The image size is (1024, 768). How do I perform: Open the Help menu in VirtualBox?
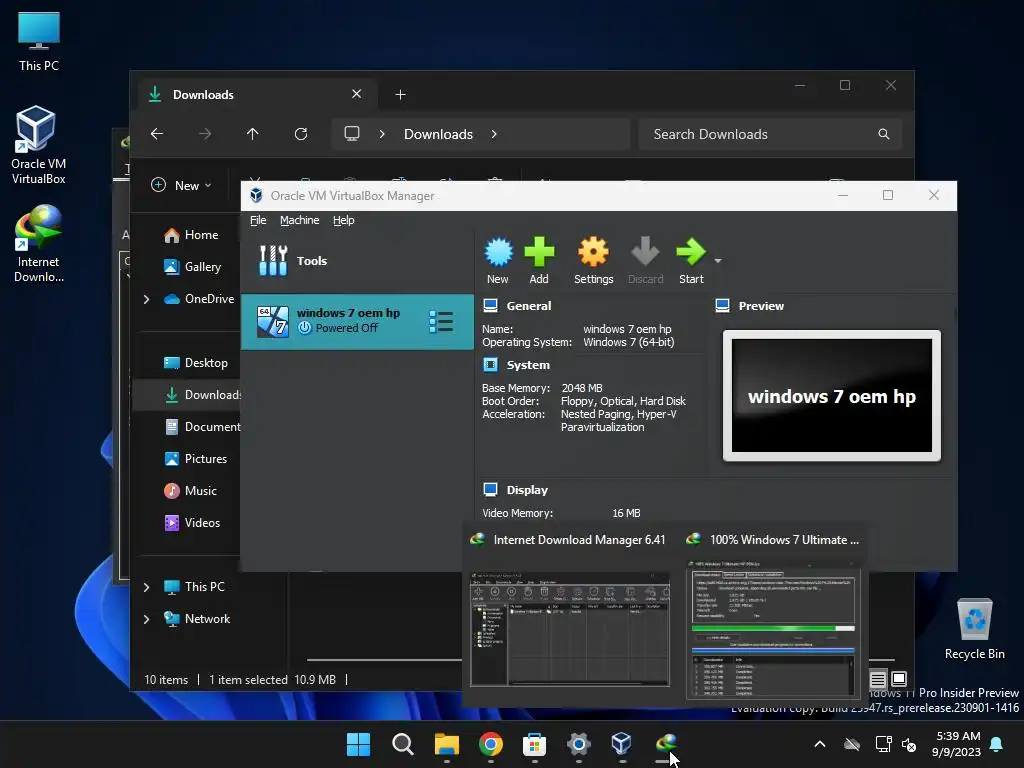344,220
